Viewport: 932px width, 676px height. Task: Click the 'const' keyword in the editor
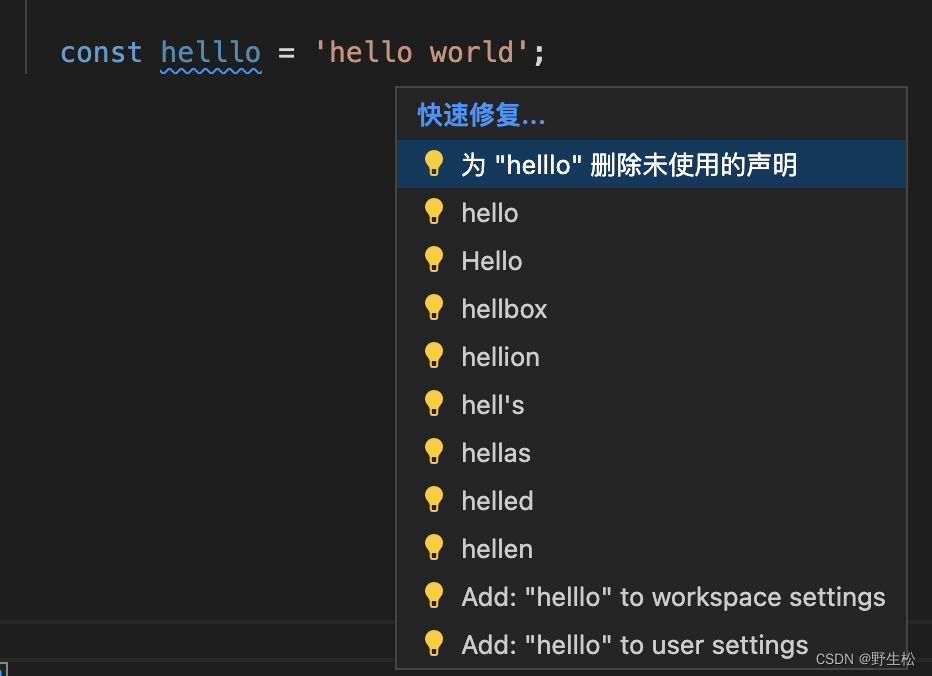pos(101,52)
